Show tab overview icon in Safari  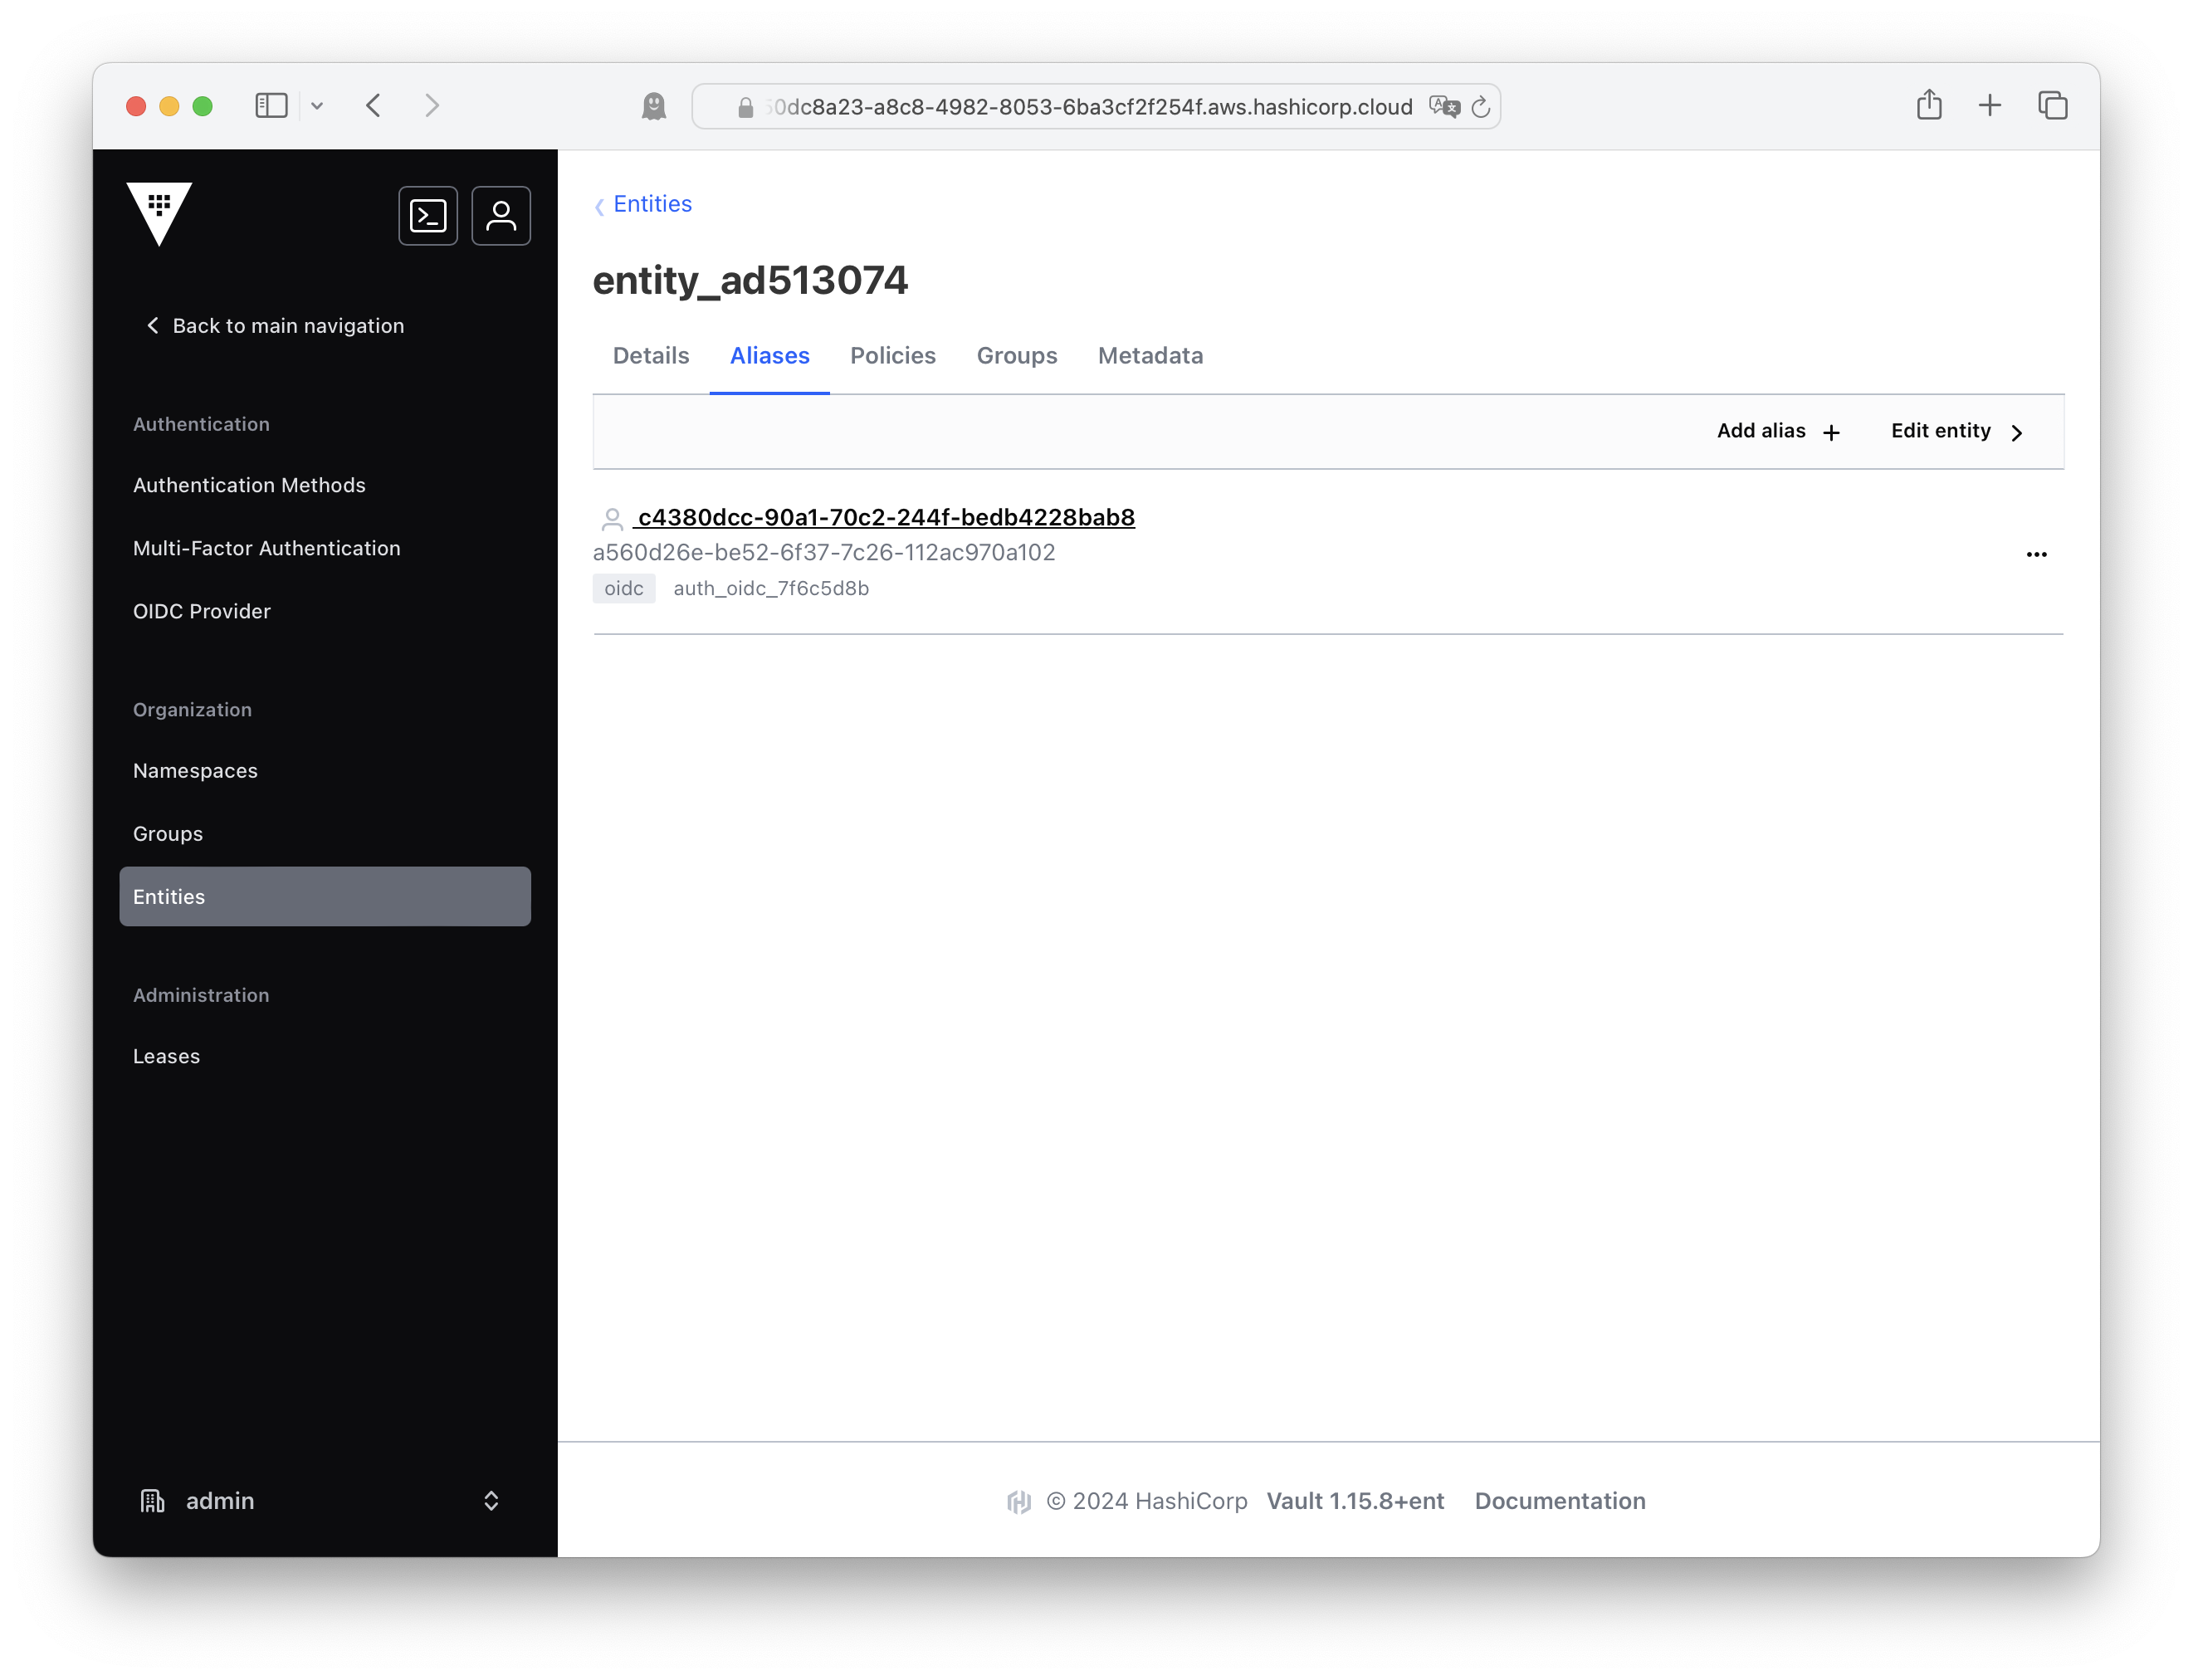[x=2052, y=105]
